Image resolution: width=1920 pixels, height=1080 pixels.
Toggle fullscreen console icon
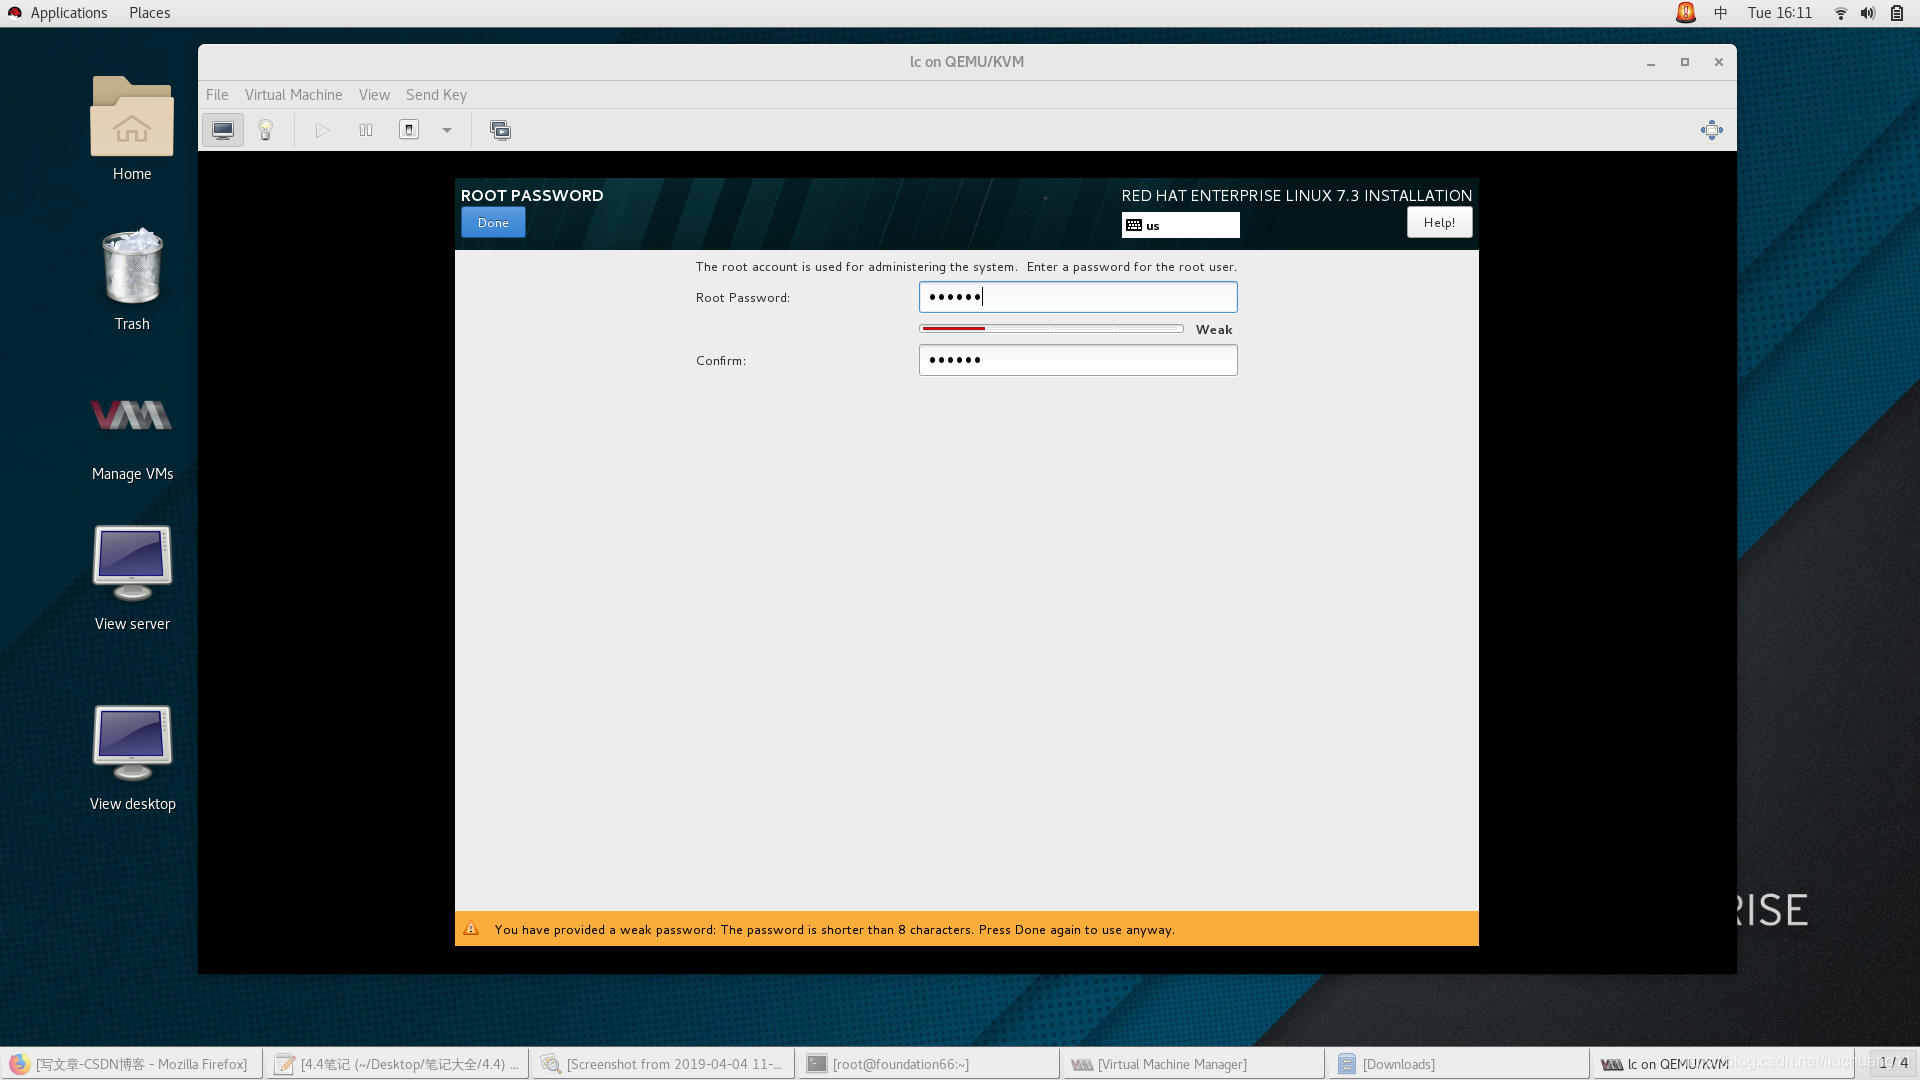coord(1712,130)
